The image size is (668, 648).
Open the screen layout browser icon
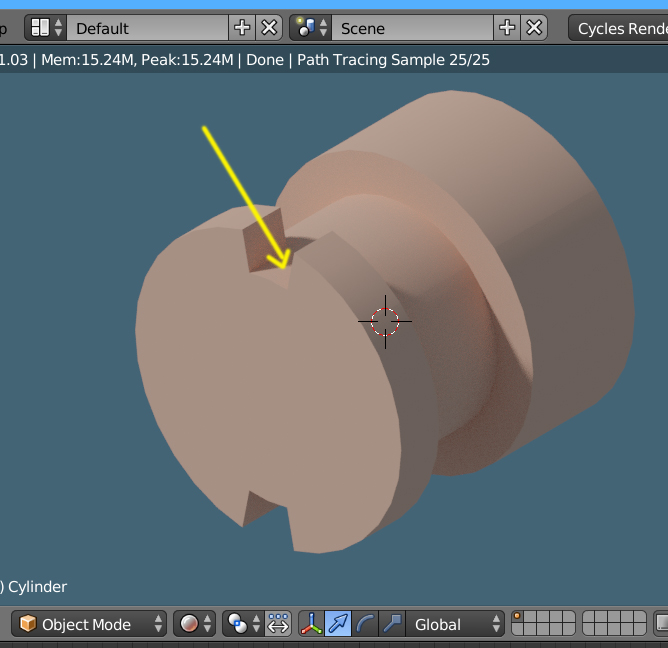click(x=46, y=28)
